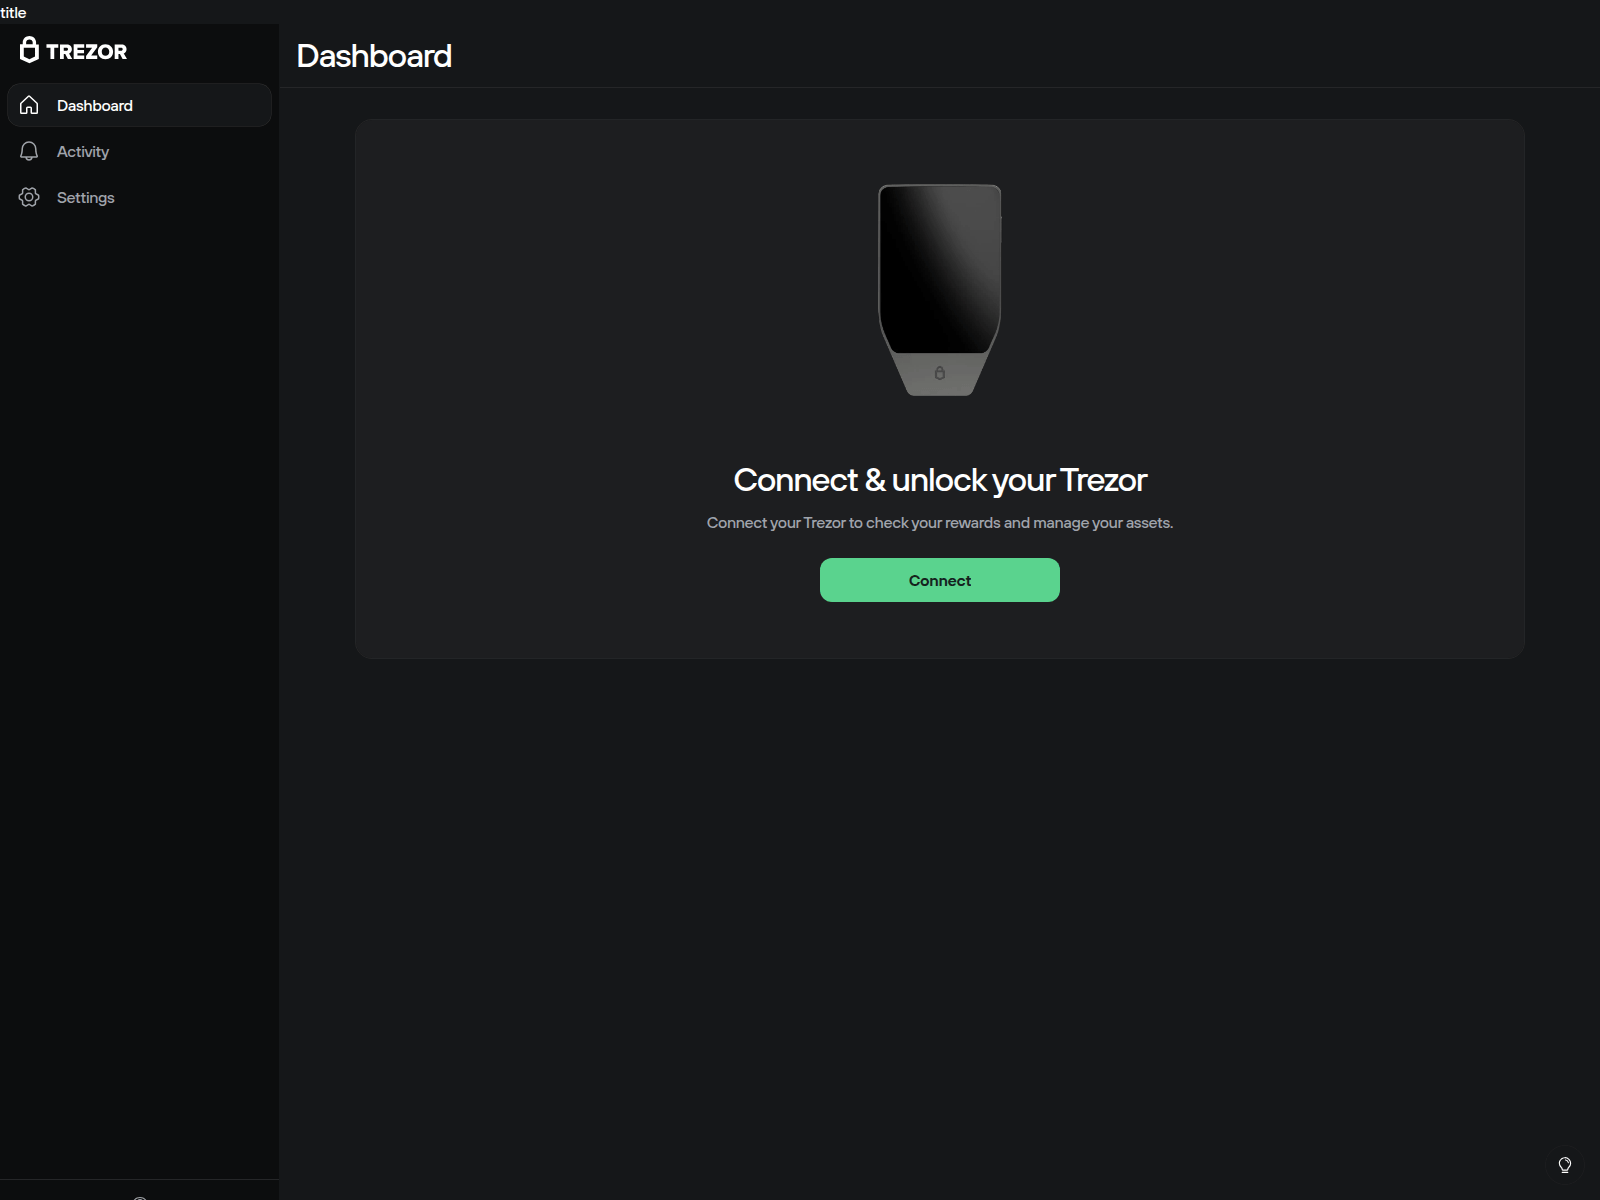Click the TREZOR wordmark in the sidebar
The image size is (1600, 1200).
pyautogui.click(x=86, y=52)
